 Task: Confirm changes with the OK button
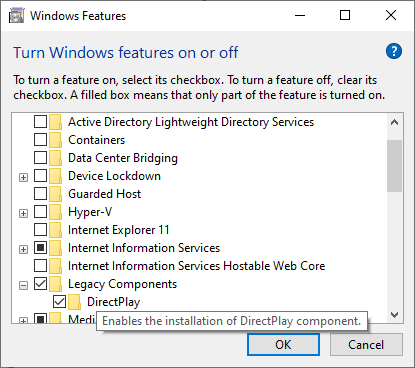(283, 345)
